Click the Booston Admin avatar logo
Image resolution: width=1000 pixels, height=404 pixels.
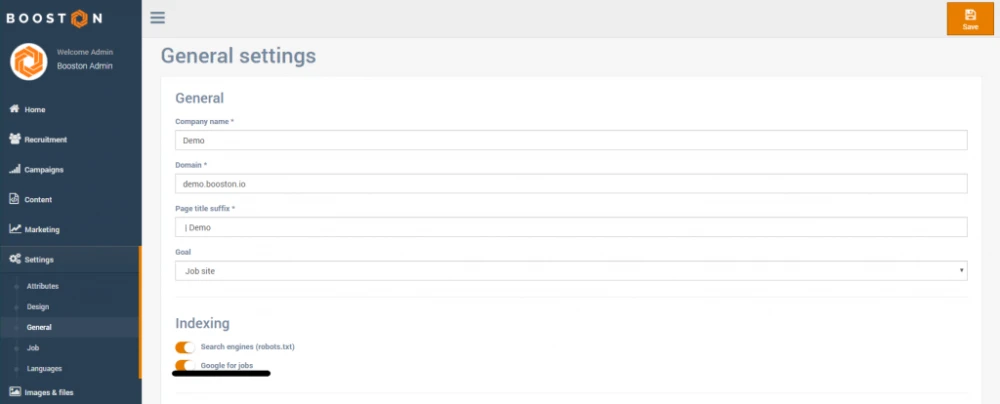click(x=29, y=62)
